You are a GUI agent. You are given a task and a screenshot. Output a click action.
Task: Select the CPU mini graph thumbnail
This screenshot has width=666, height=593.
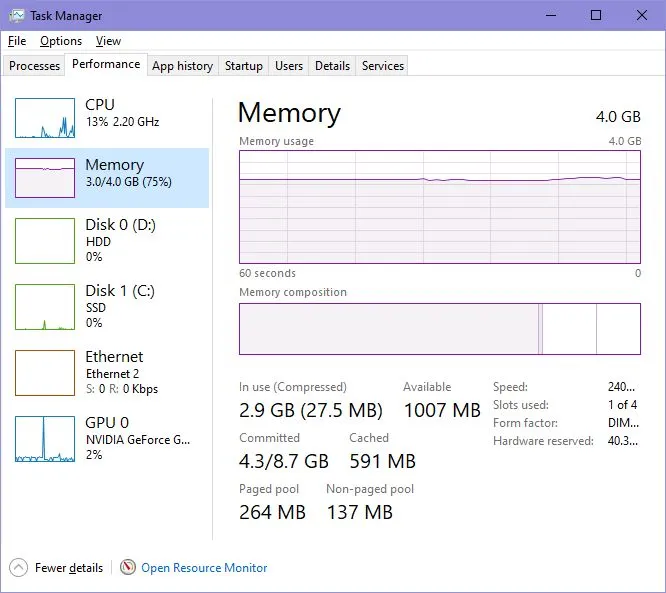(x=45, y=118)
